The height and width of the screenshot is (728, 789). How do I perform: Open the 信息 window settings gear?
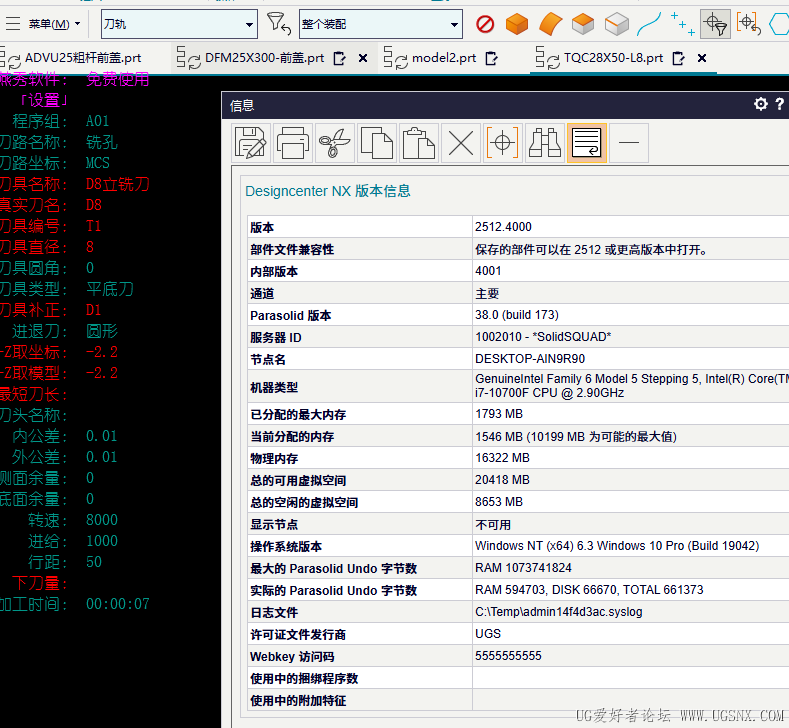click(x=761, y=104)
